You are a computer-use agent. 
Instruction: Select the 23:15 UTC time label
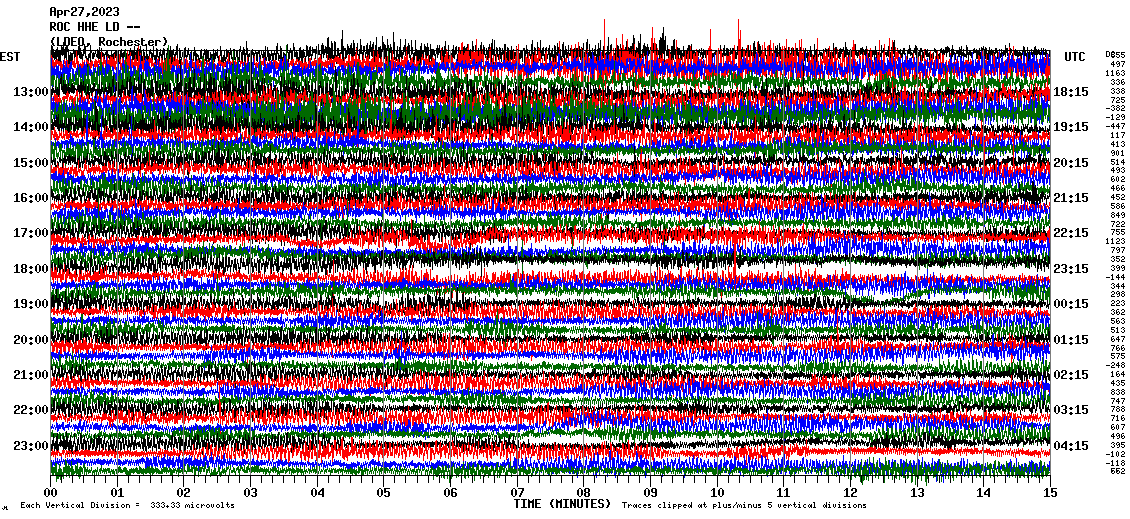[1071, 269]
